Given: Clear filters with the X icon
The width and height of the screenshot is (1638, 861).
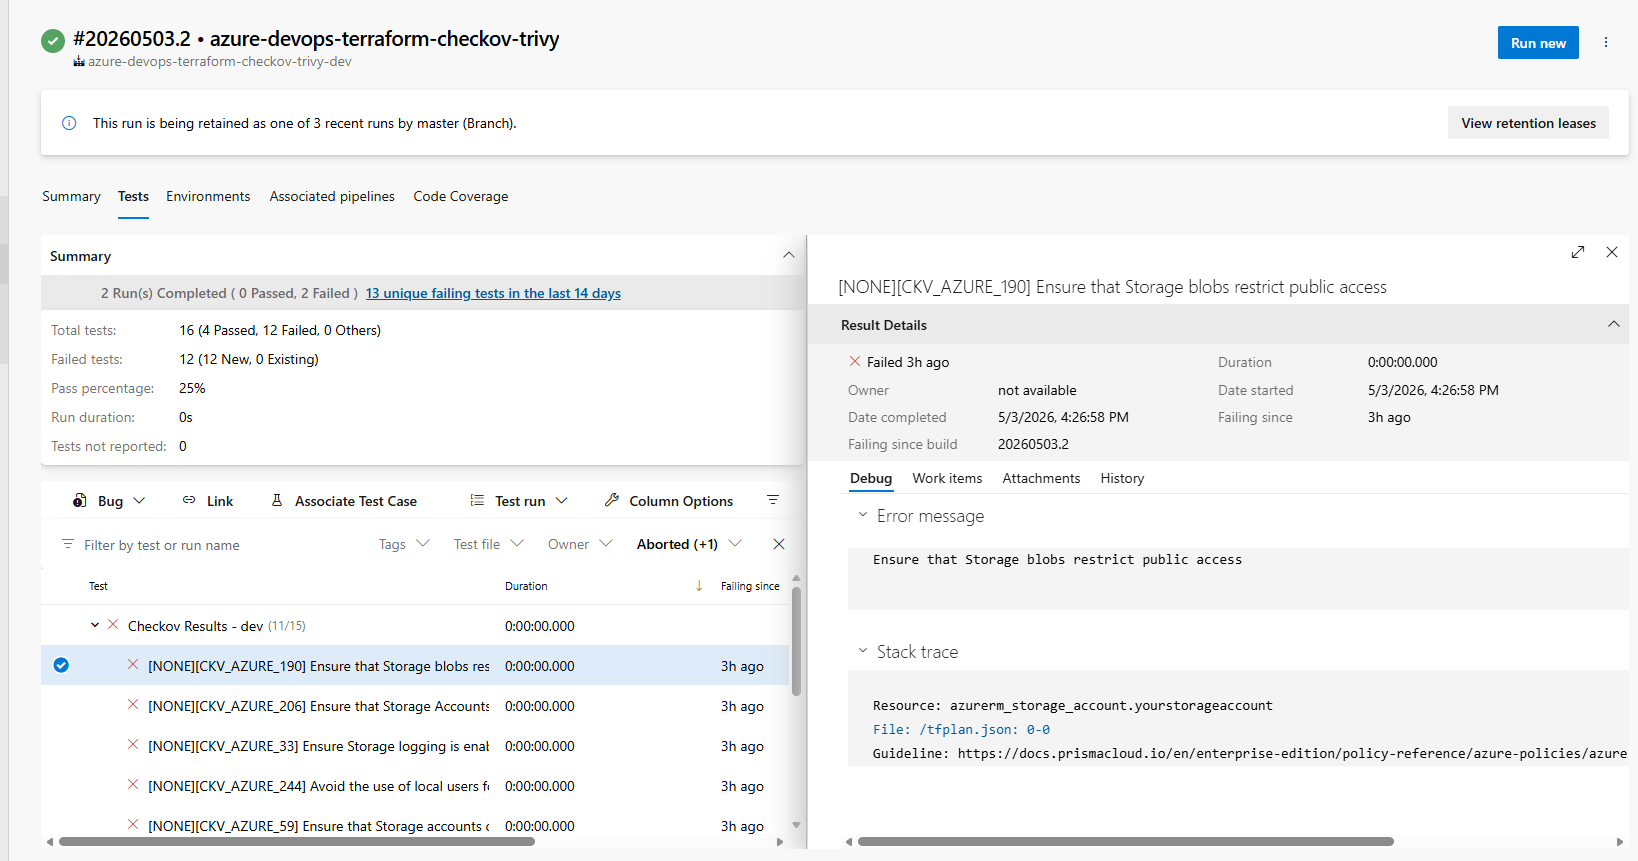Looking at the screenshot, I should point(779,544).
